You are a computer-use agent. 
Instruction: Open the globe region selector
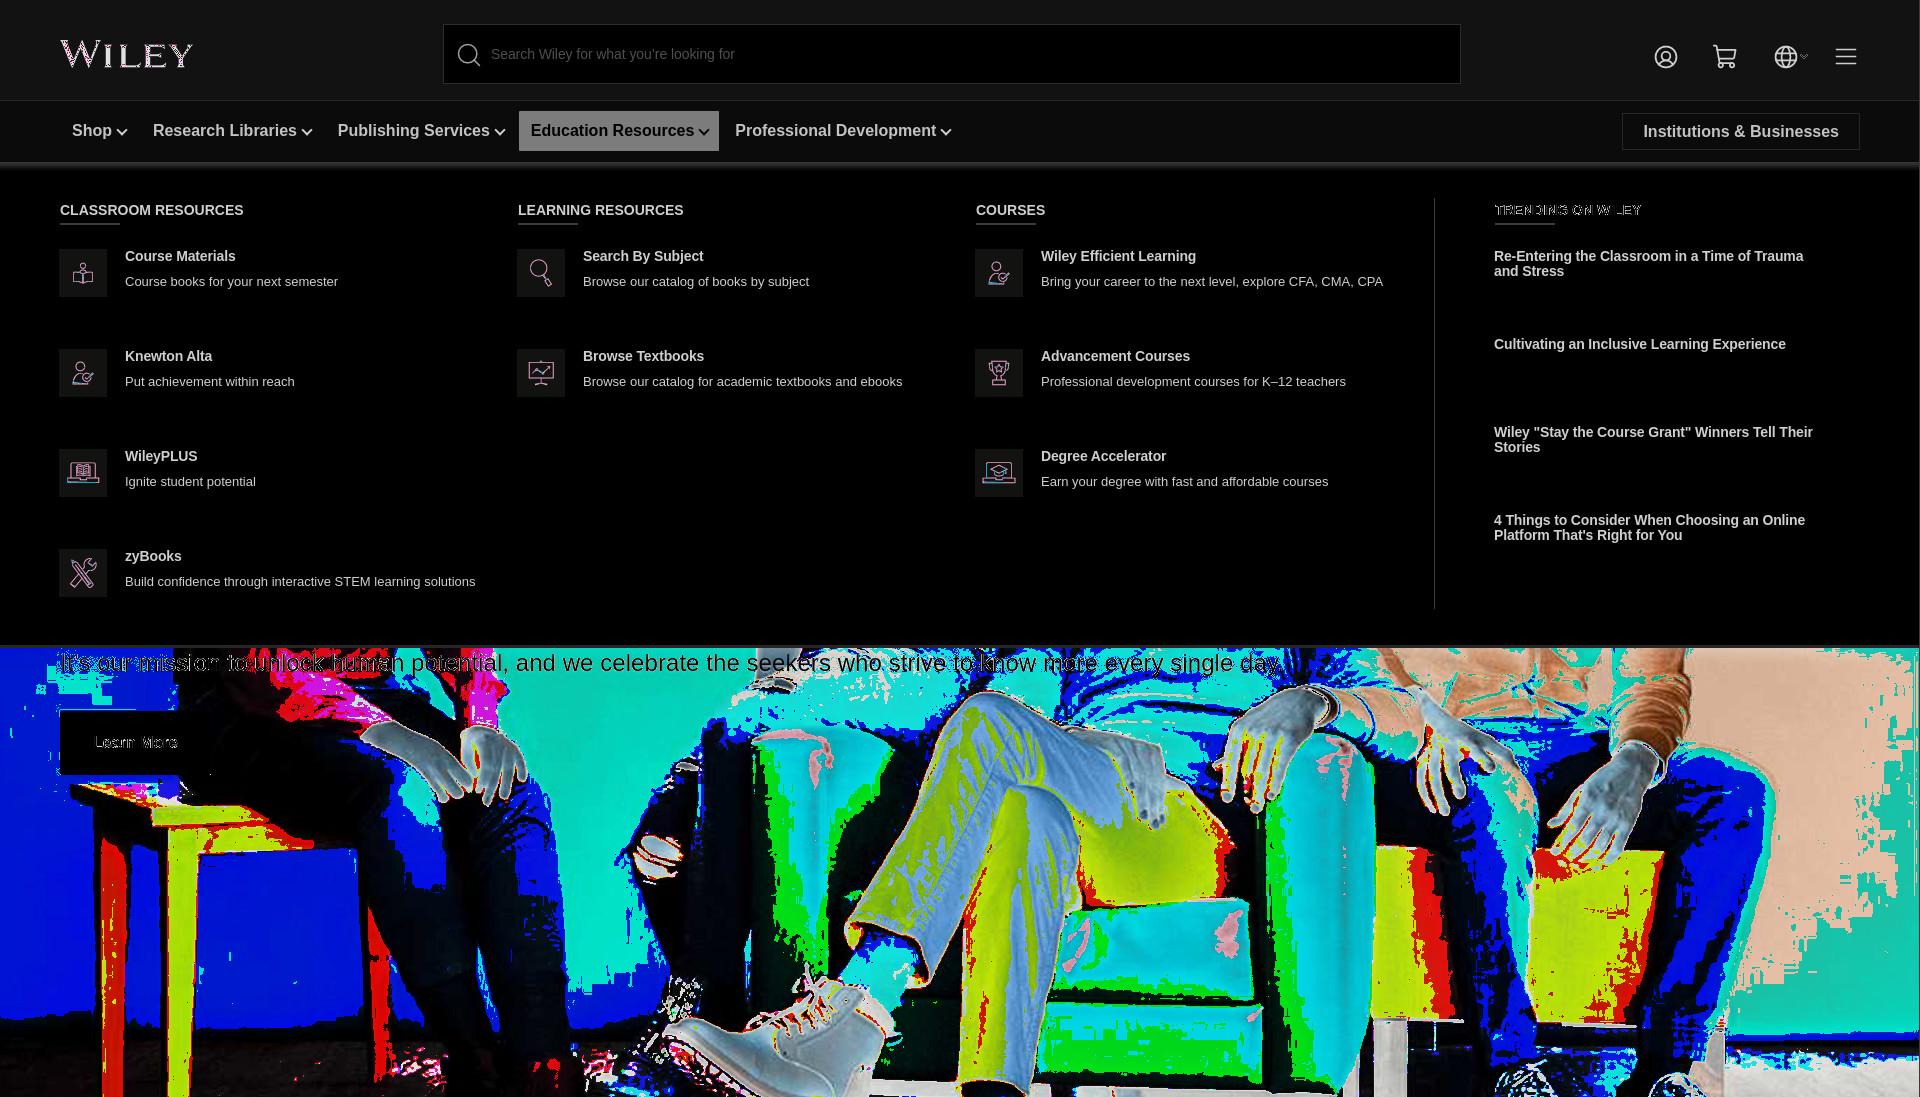[1790, 57]
